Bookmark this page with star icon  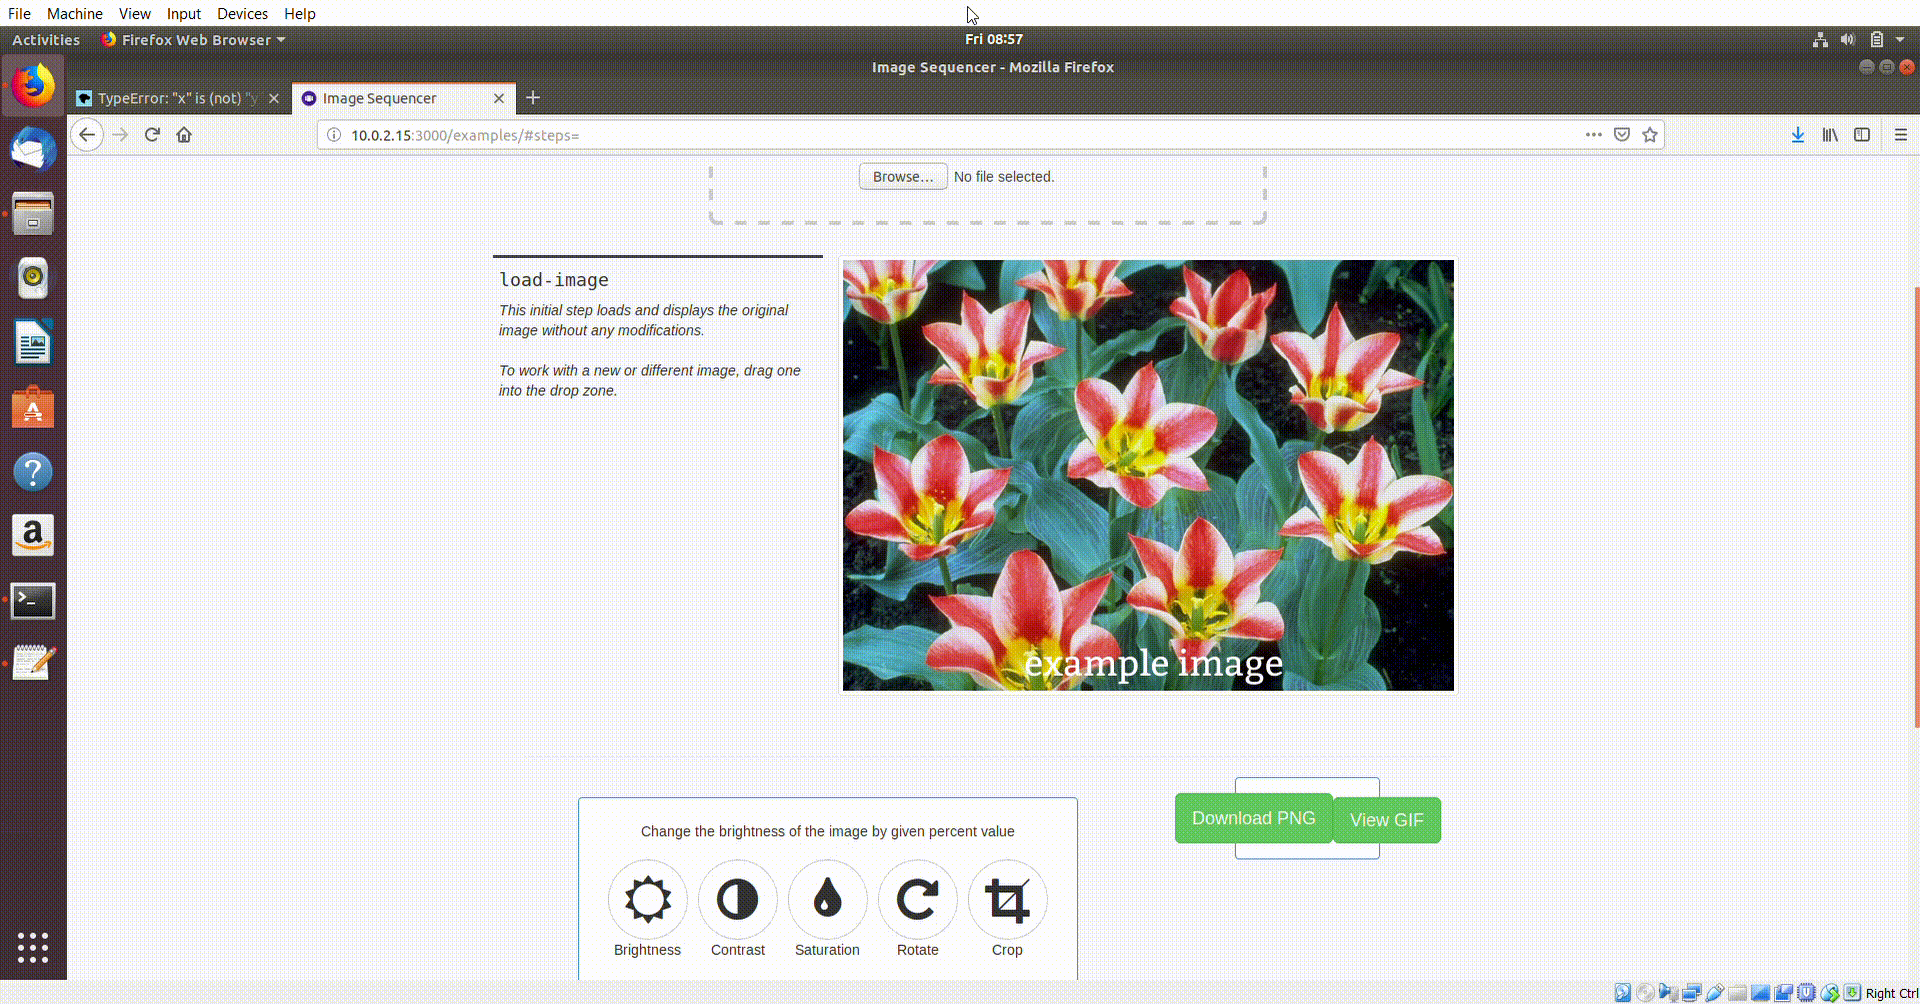click(1650, 134)
